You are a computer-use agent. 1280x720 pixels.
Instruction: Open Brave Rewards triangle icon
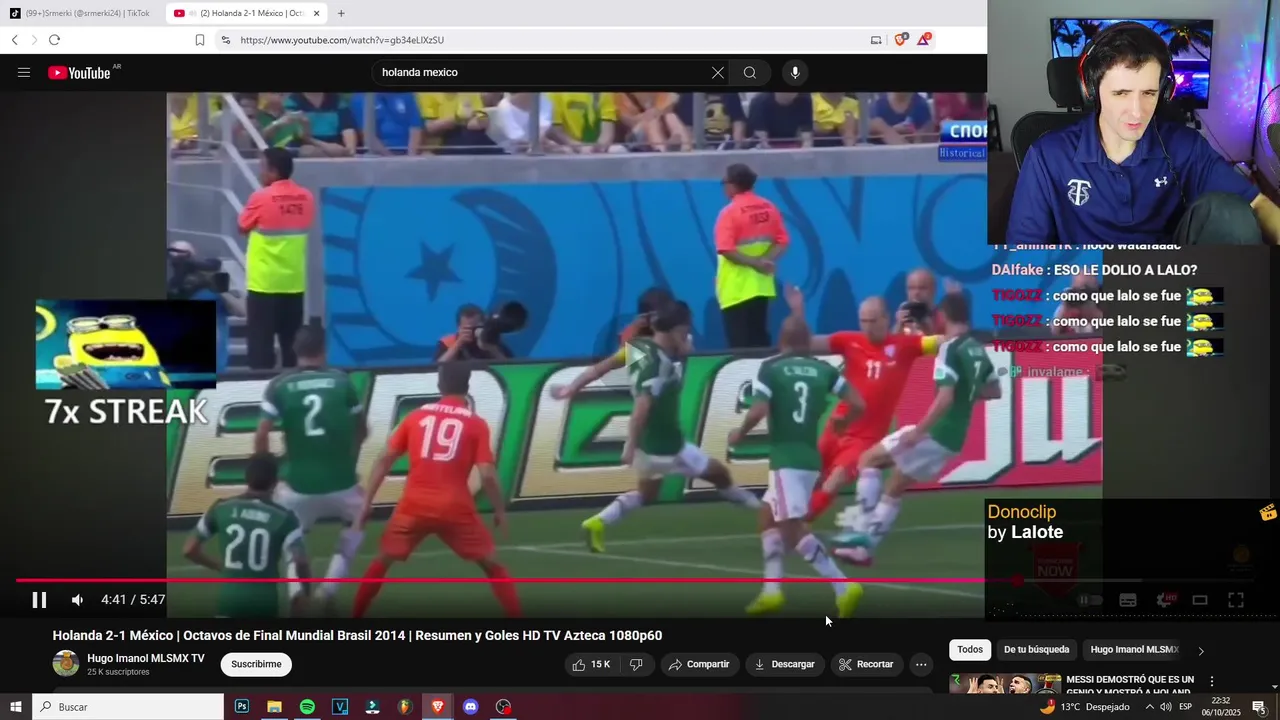point(925,40)
